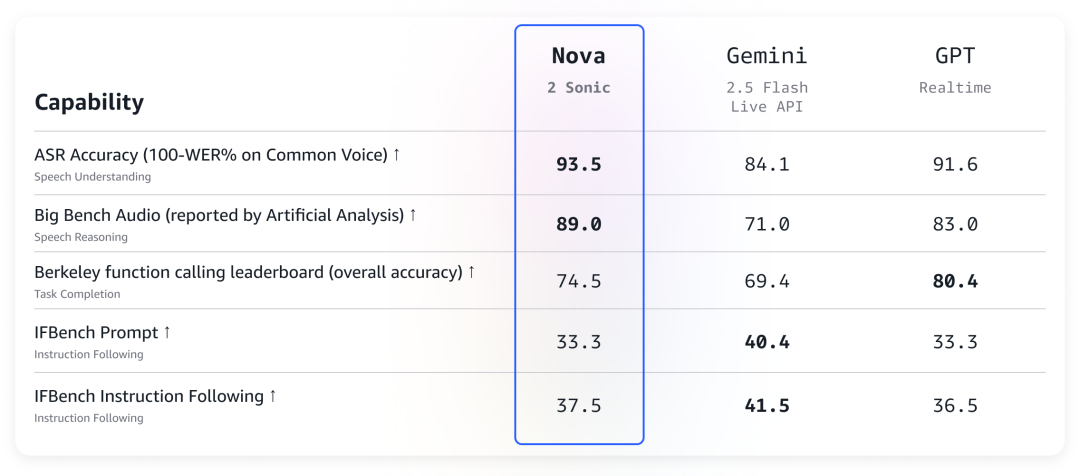Click Gemini's bold 40.4 score
This screenshot has width=1080, height=476.
[x=767, y=342]
